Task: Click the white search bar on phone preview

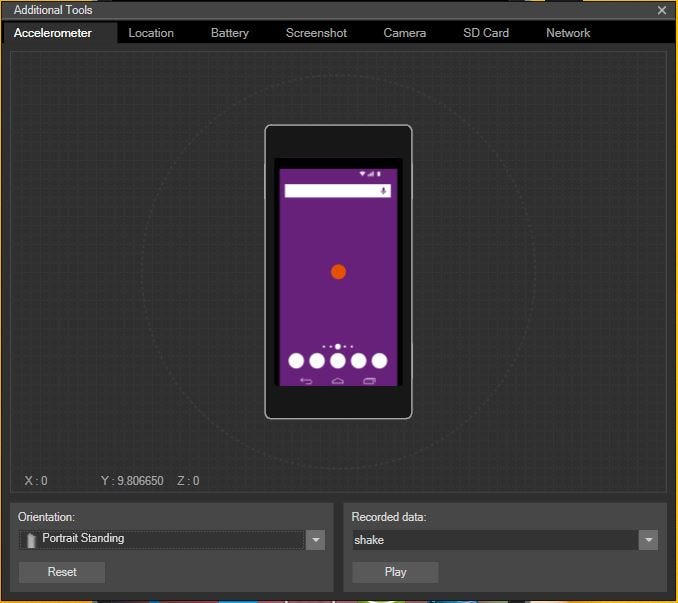Action: point(332,191)
